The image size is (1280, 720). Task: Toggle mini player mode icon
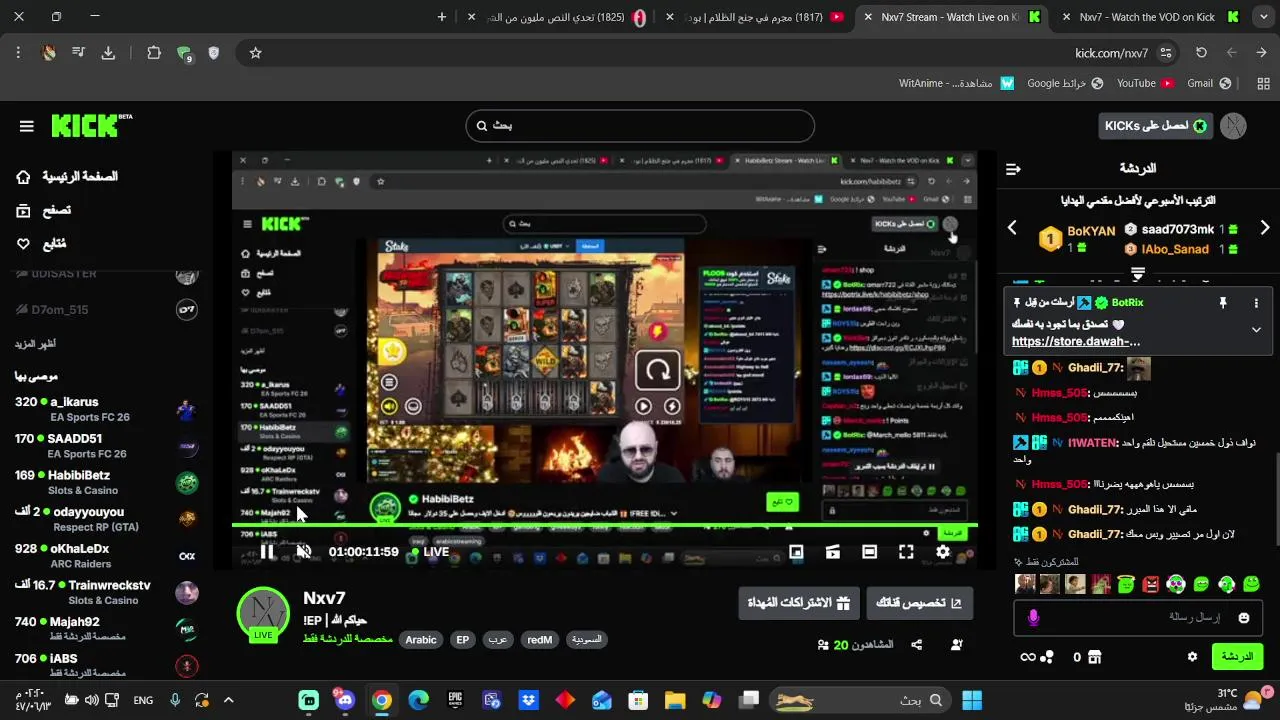click(796, 552)
